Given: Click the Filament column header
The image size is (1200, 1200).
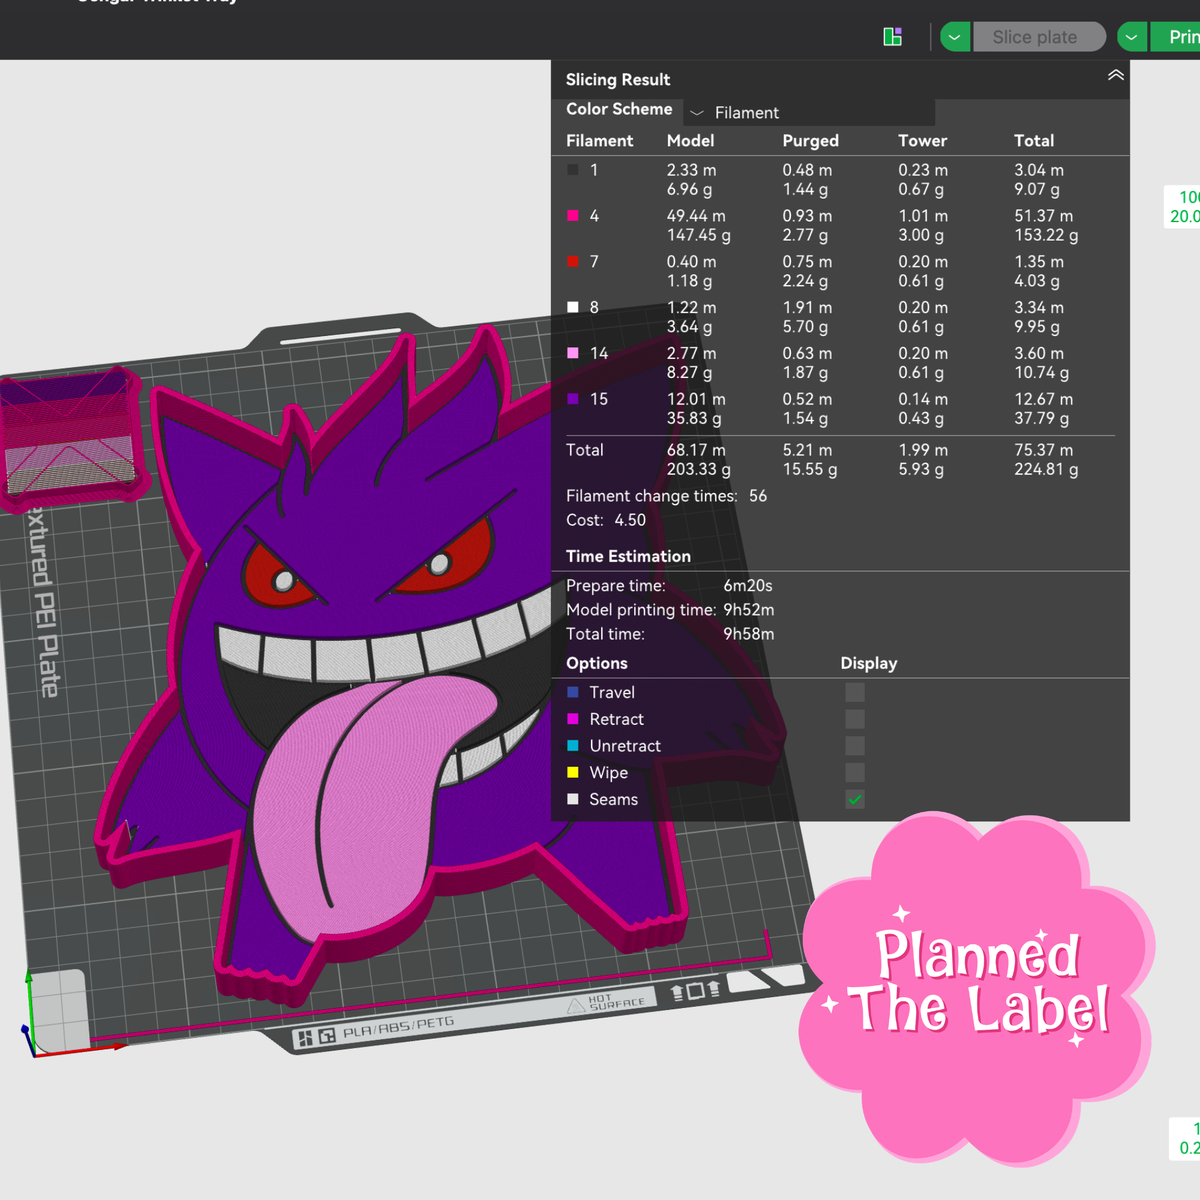Looking at the screenshot, I should pos(600,141).
